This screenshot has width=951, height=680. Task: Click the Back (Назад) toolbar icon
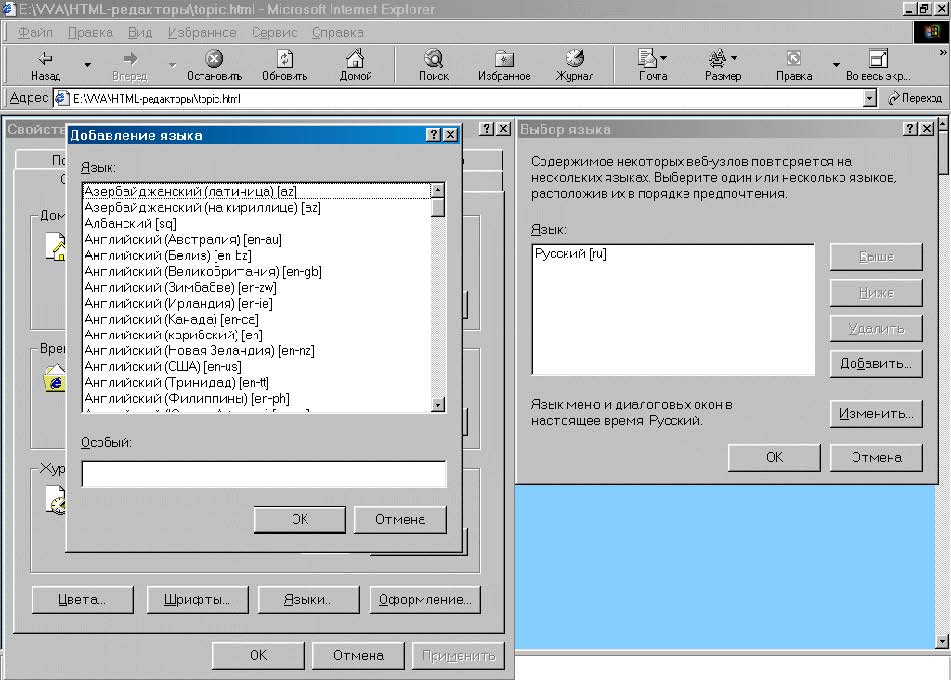pyautogui.click(x=45, y=59)
